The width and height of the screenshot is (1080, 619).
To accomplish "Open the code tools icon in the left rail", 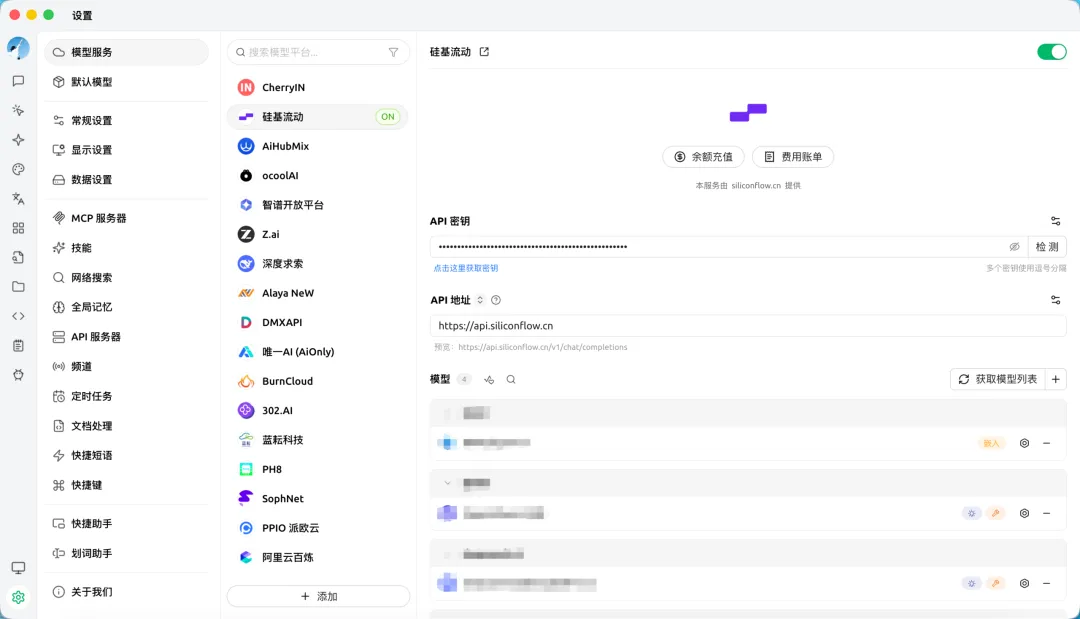I will [18, 316].
